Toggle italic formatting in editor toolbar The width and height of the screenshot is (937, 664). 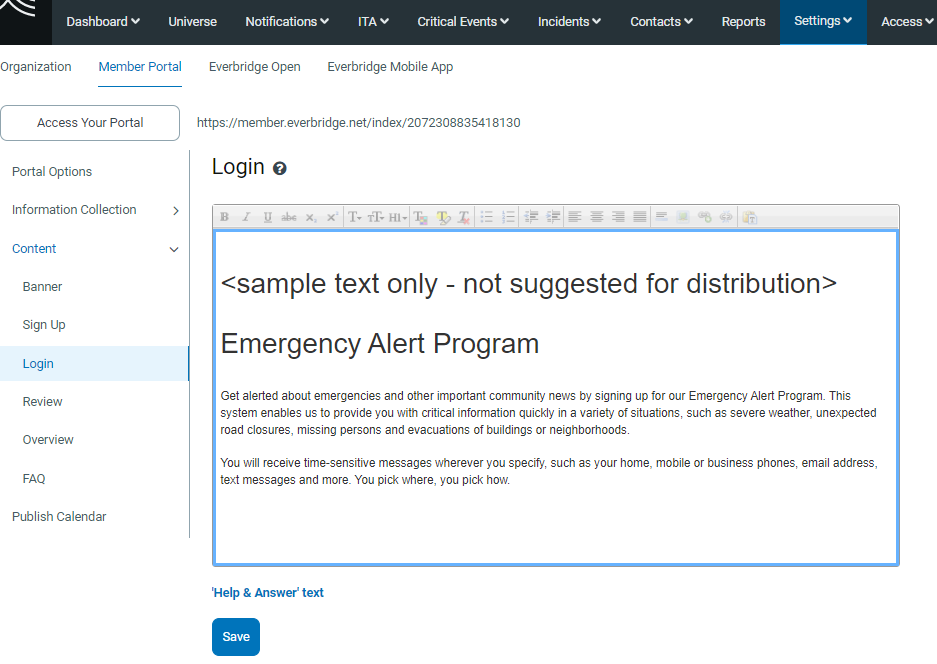tap(246, 217)
